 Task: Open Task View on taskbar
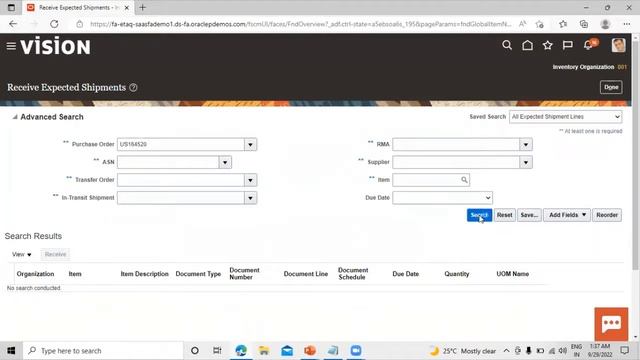pyautogui.click(x=217, y=351)
